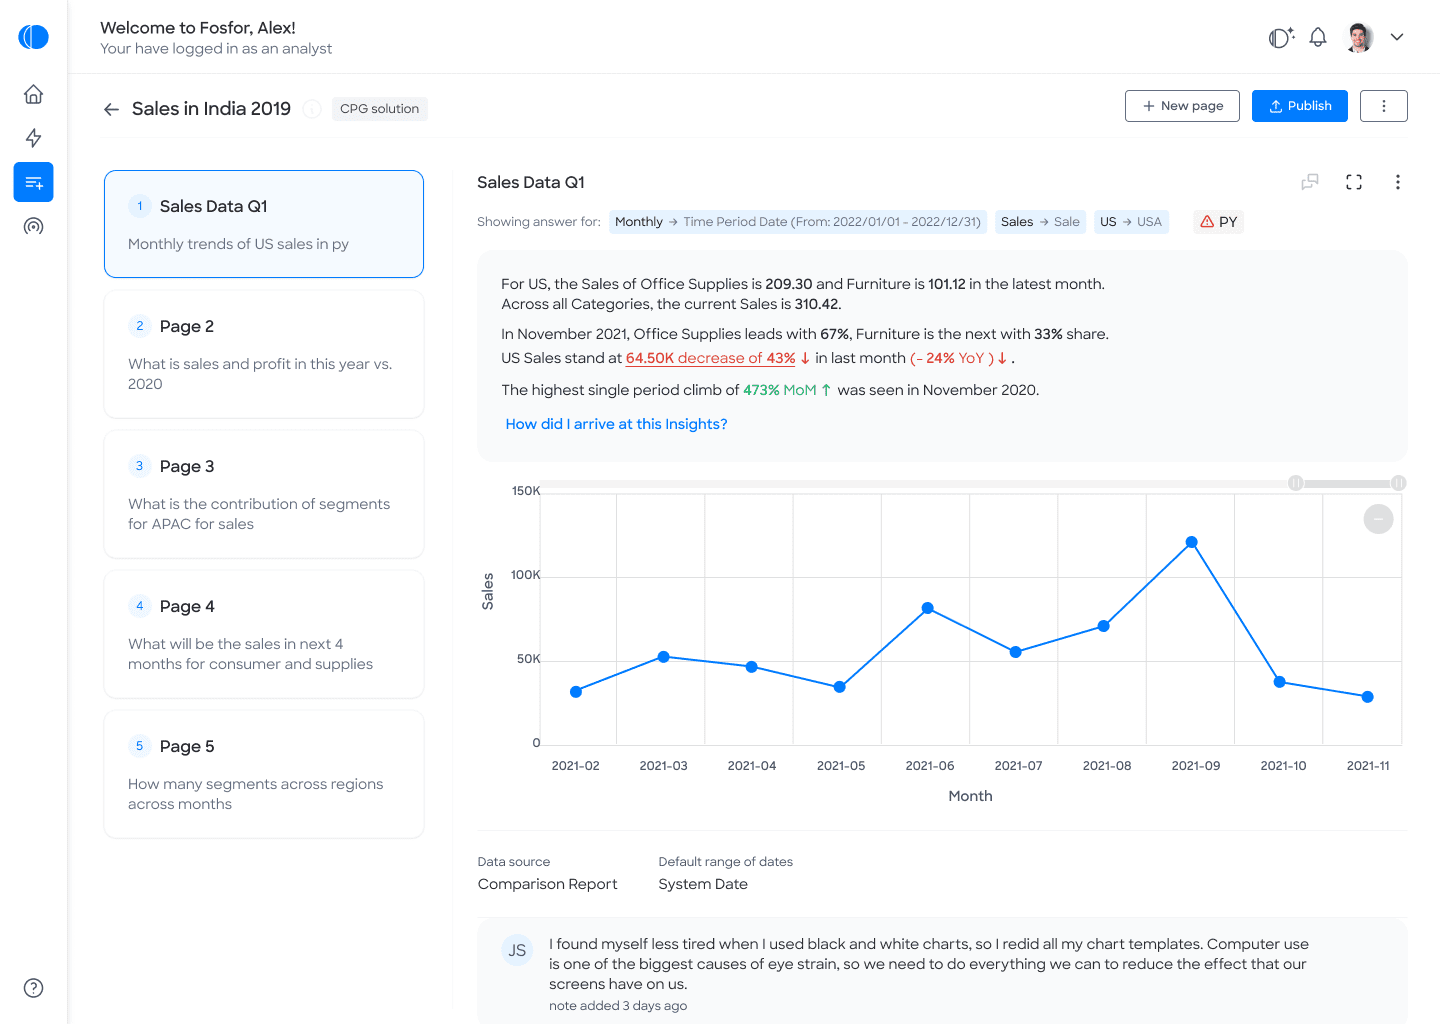
Task: Click the 'Sales in India 2019' title
Action: click(211, 109)
